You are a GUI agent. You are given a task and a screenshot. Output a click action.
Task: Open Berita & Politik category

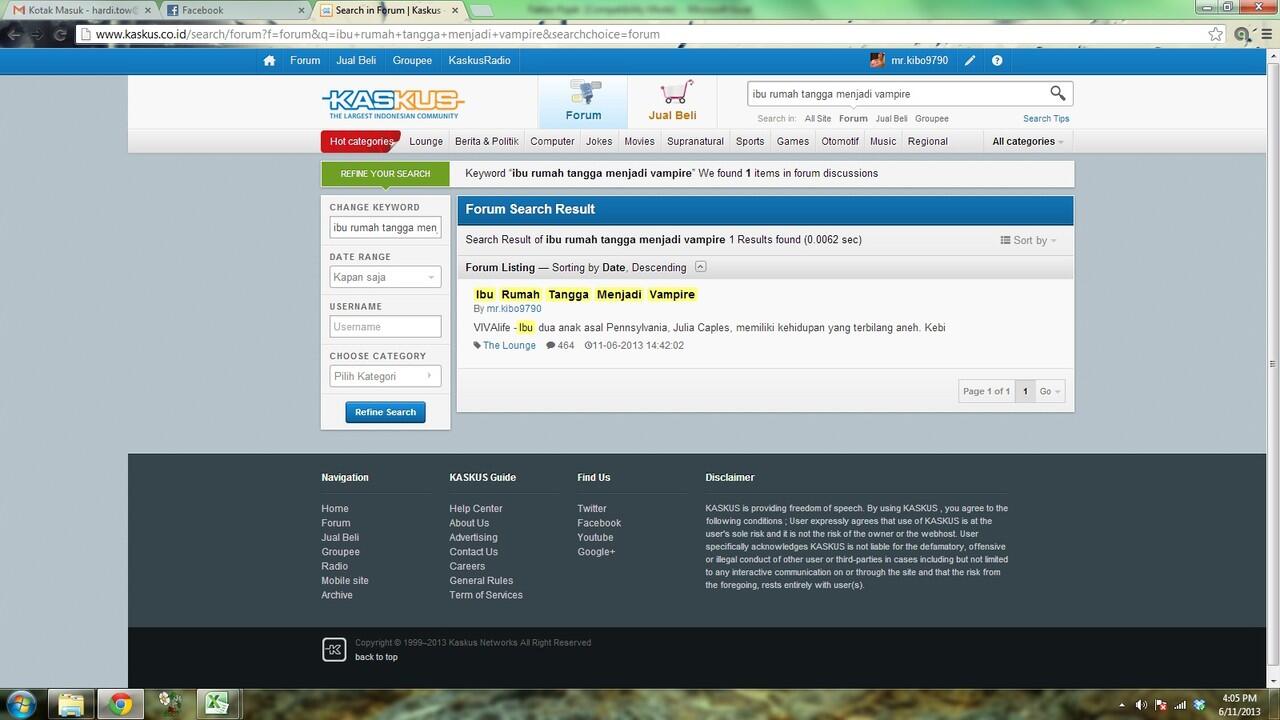(487, 142)
